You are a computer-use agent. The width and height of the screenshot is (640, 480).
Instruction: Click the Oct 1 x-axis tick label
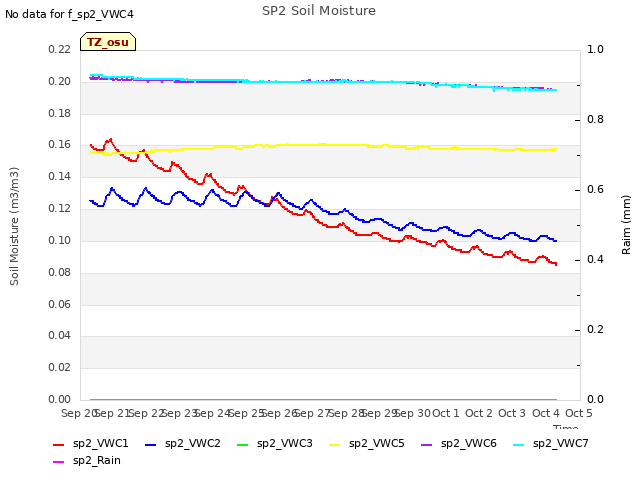[x=445, y=413]
